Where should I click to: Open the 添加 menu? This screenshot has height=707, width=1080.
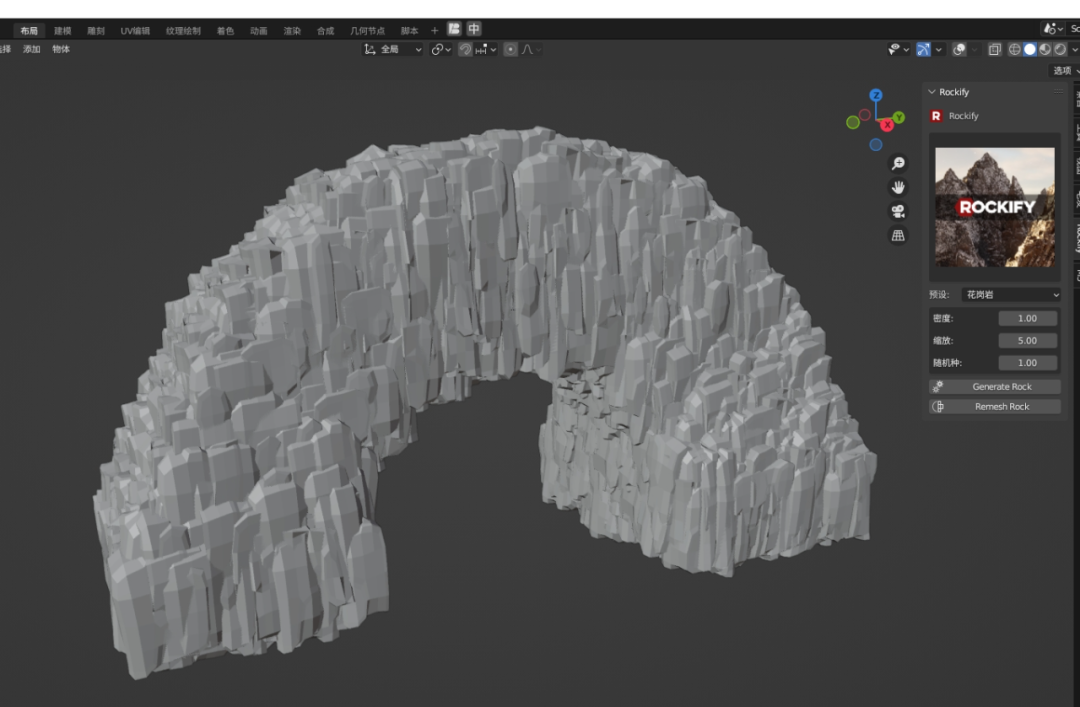coord(32,49)
